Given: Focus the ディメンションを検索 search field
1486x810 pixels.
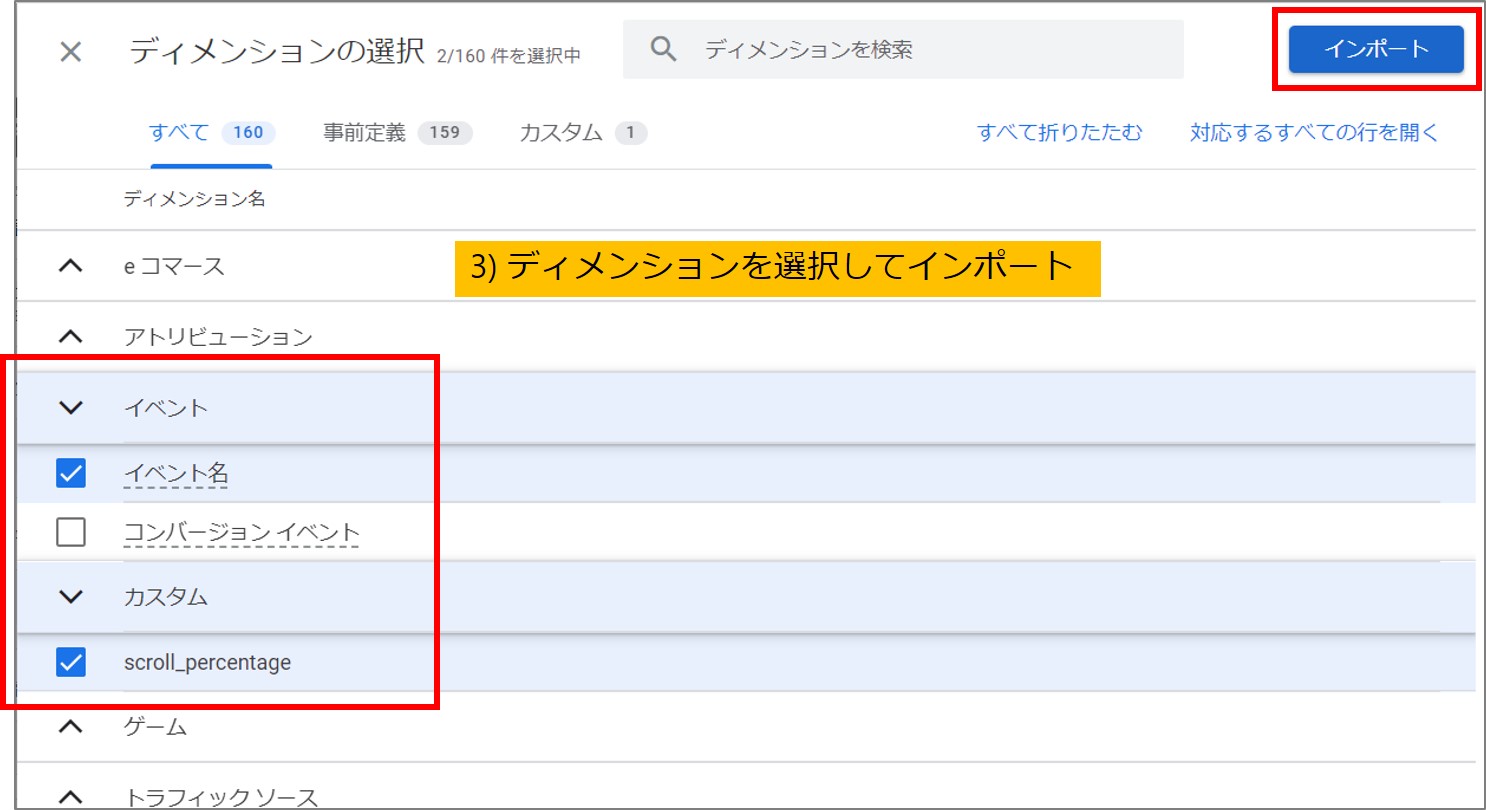Looking at the screenshot, I should click(x=903, y=49).
